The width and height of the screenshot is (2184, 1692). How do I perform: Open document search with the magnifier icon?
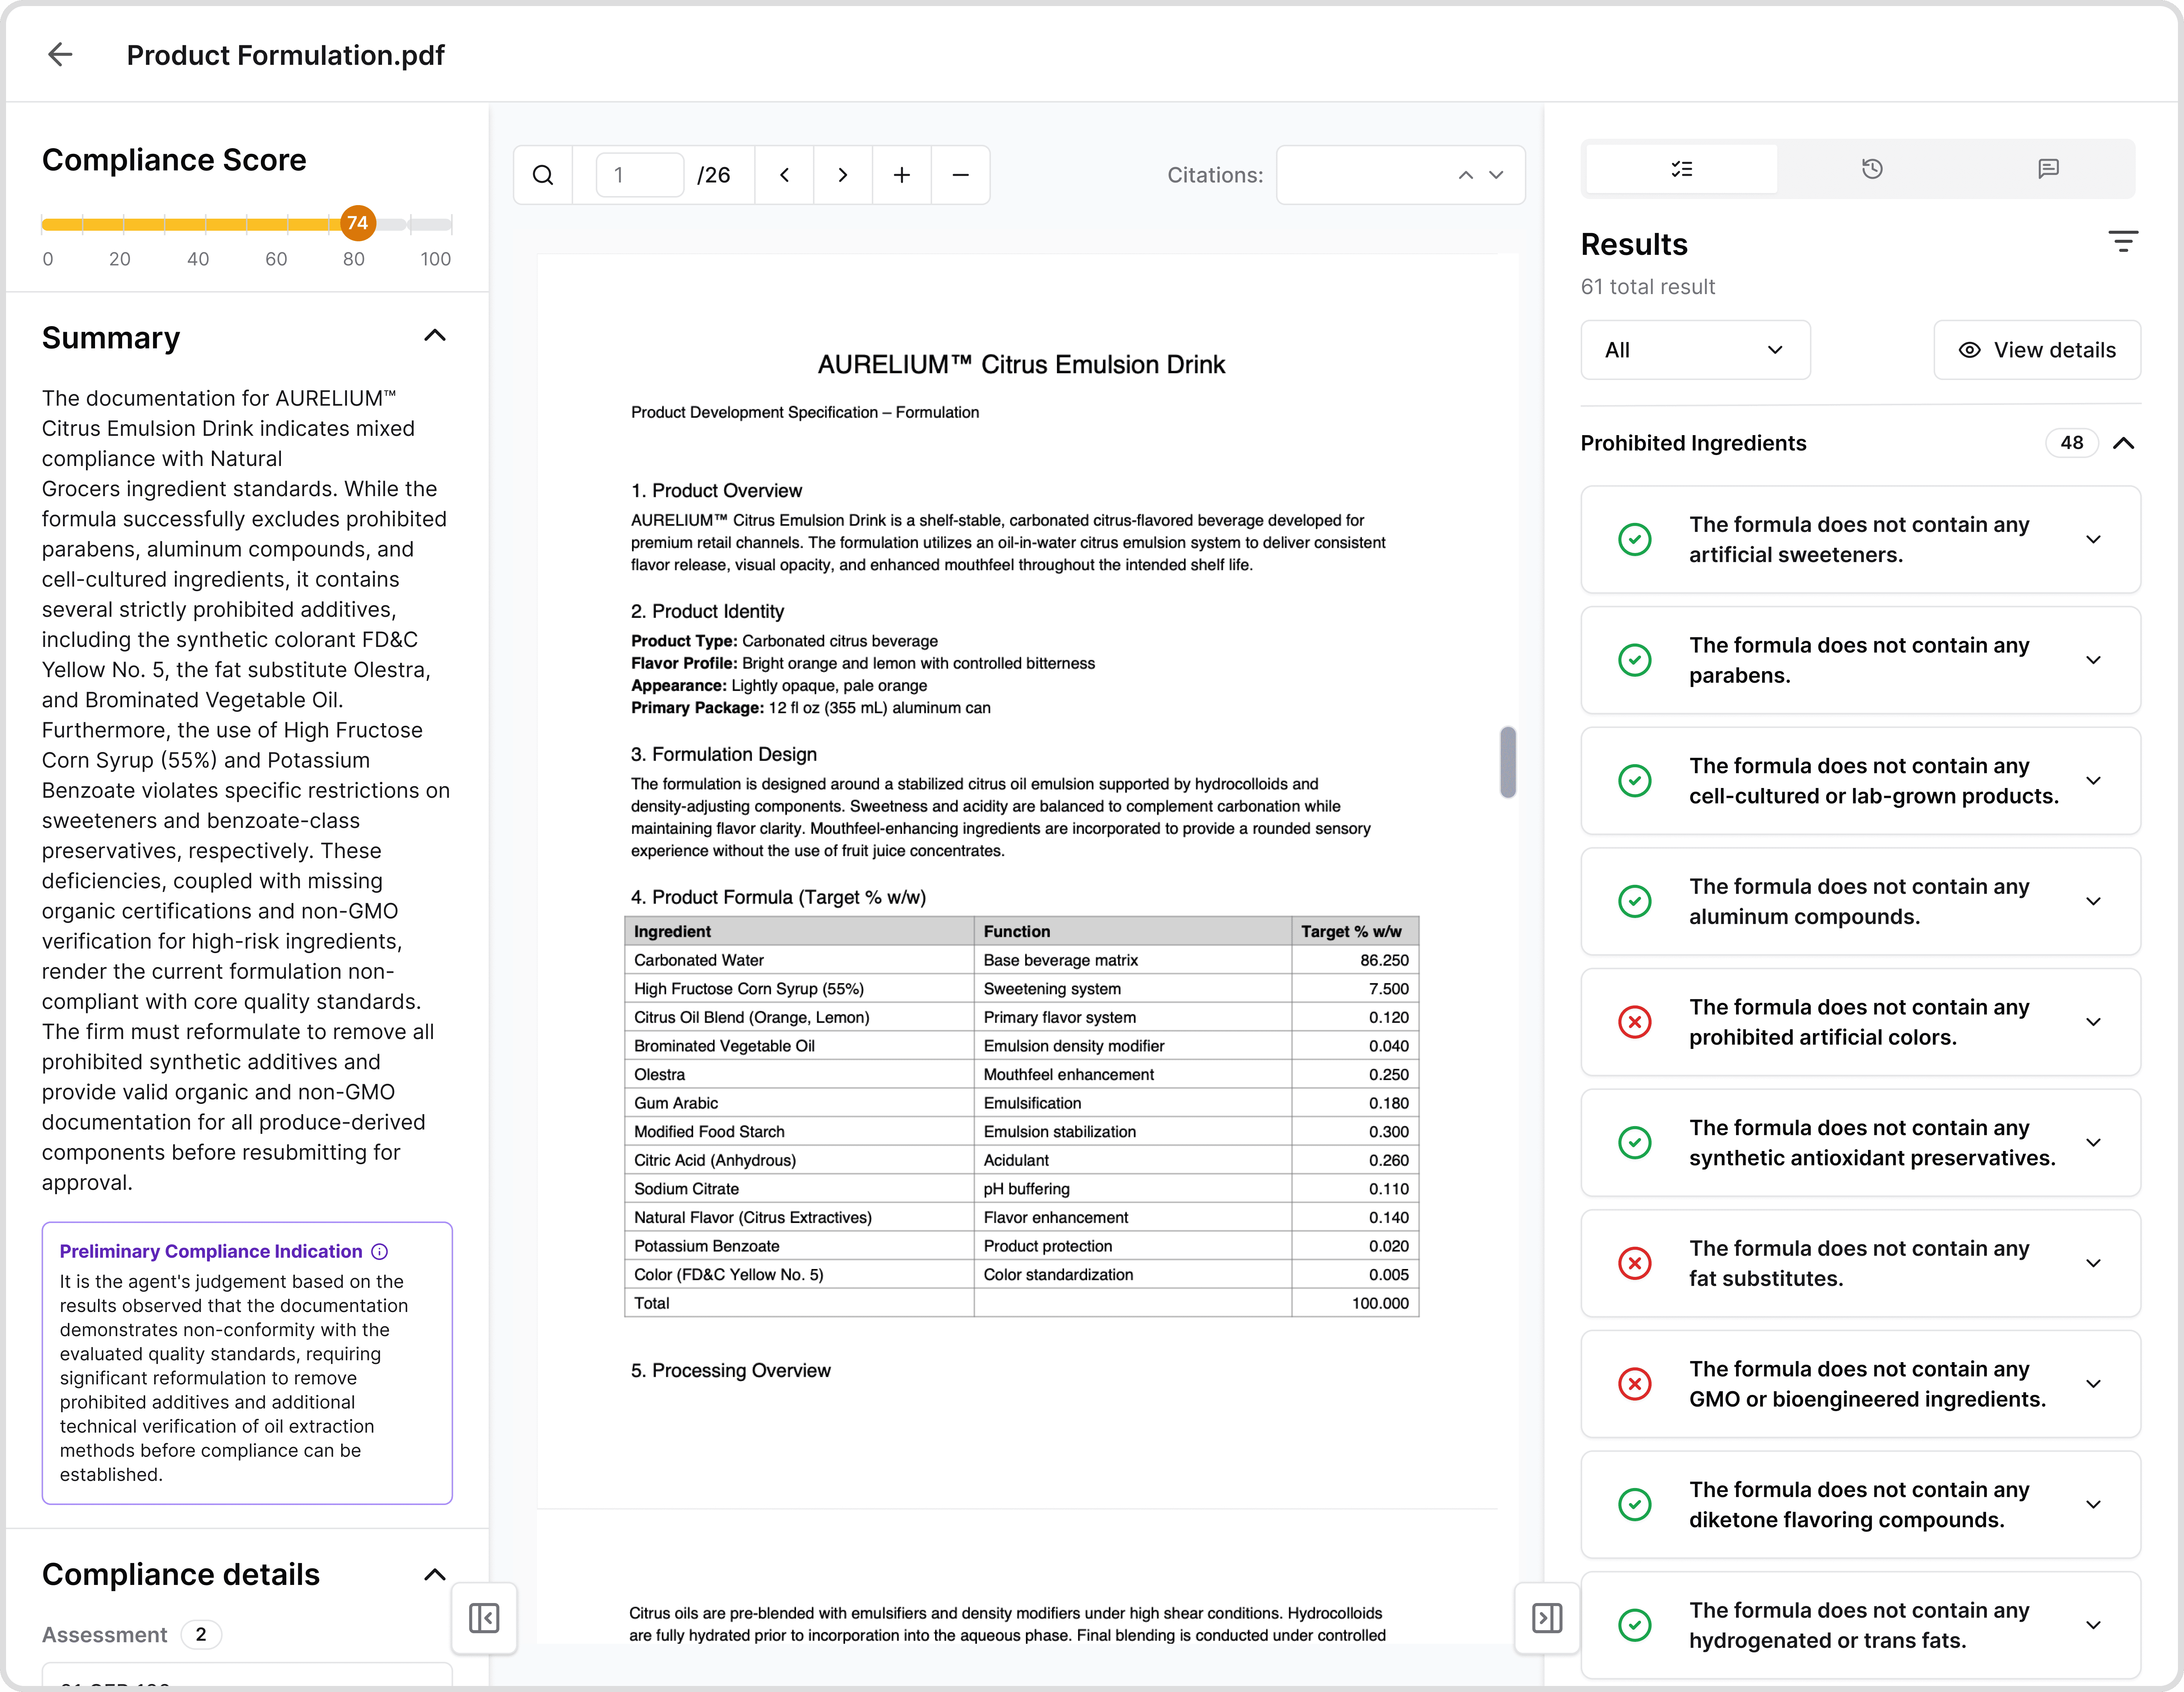[543, 174]
